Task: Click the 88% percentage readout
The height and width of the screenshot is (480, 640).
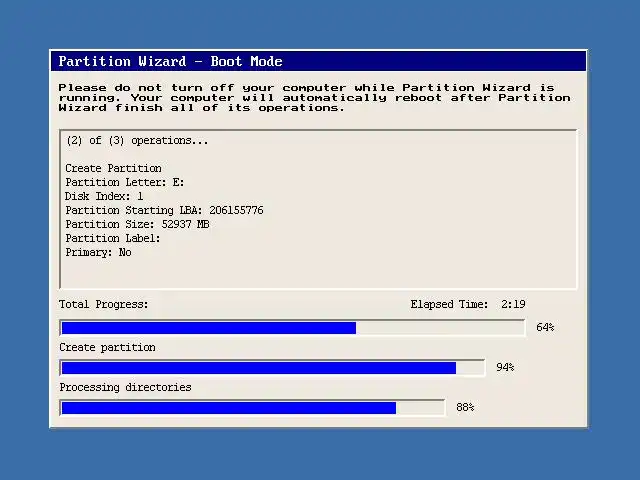Action: click(465, 407)
